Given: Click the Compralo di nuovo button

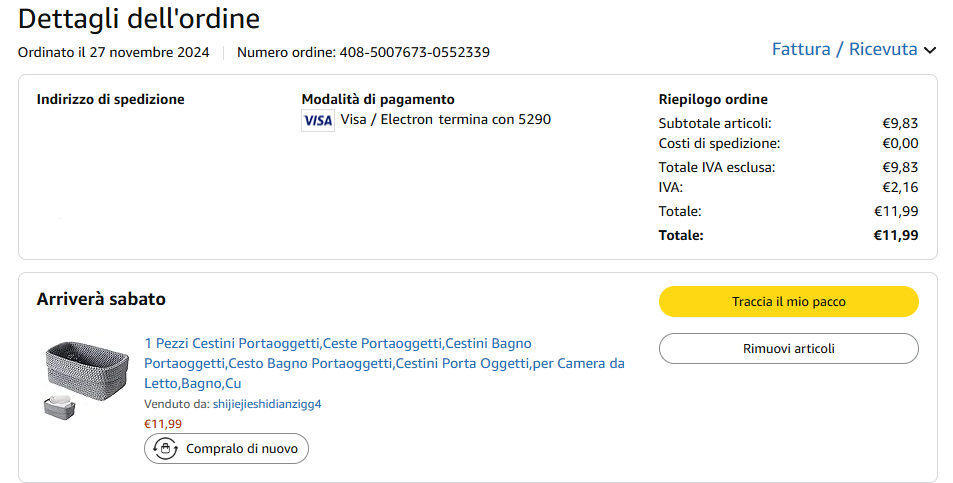Looking at the screenshot, I should (x=227, y=449).
